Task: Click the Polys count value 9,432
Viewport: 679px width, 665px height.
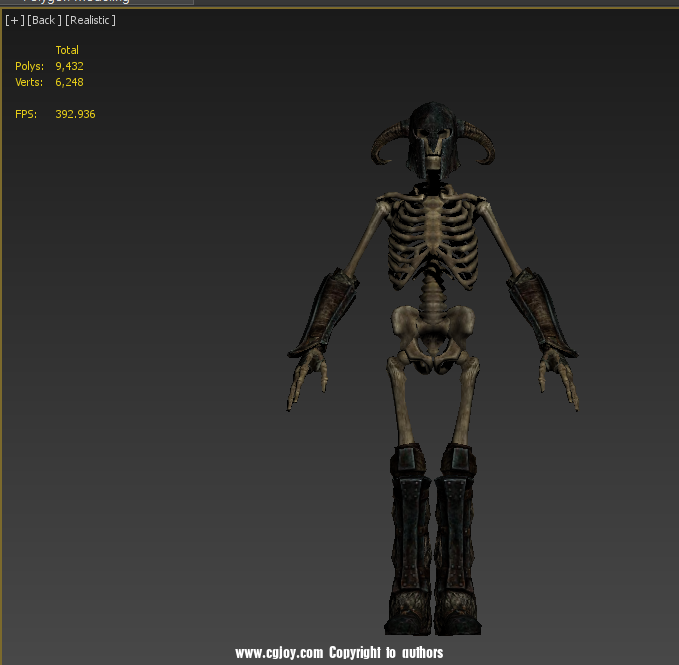Action: [69, 66]
